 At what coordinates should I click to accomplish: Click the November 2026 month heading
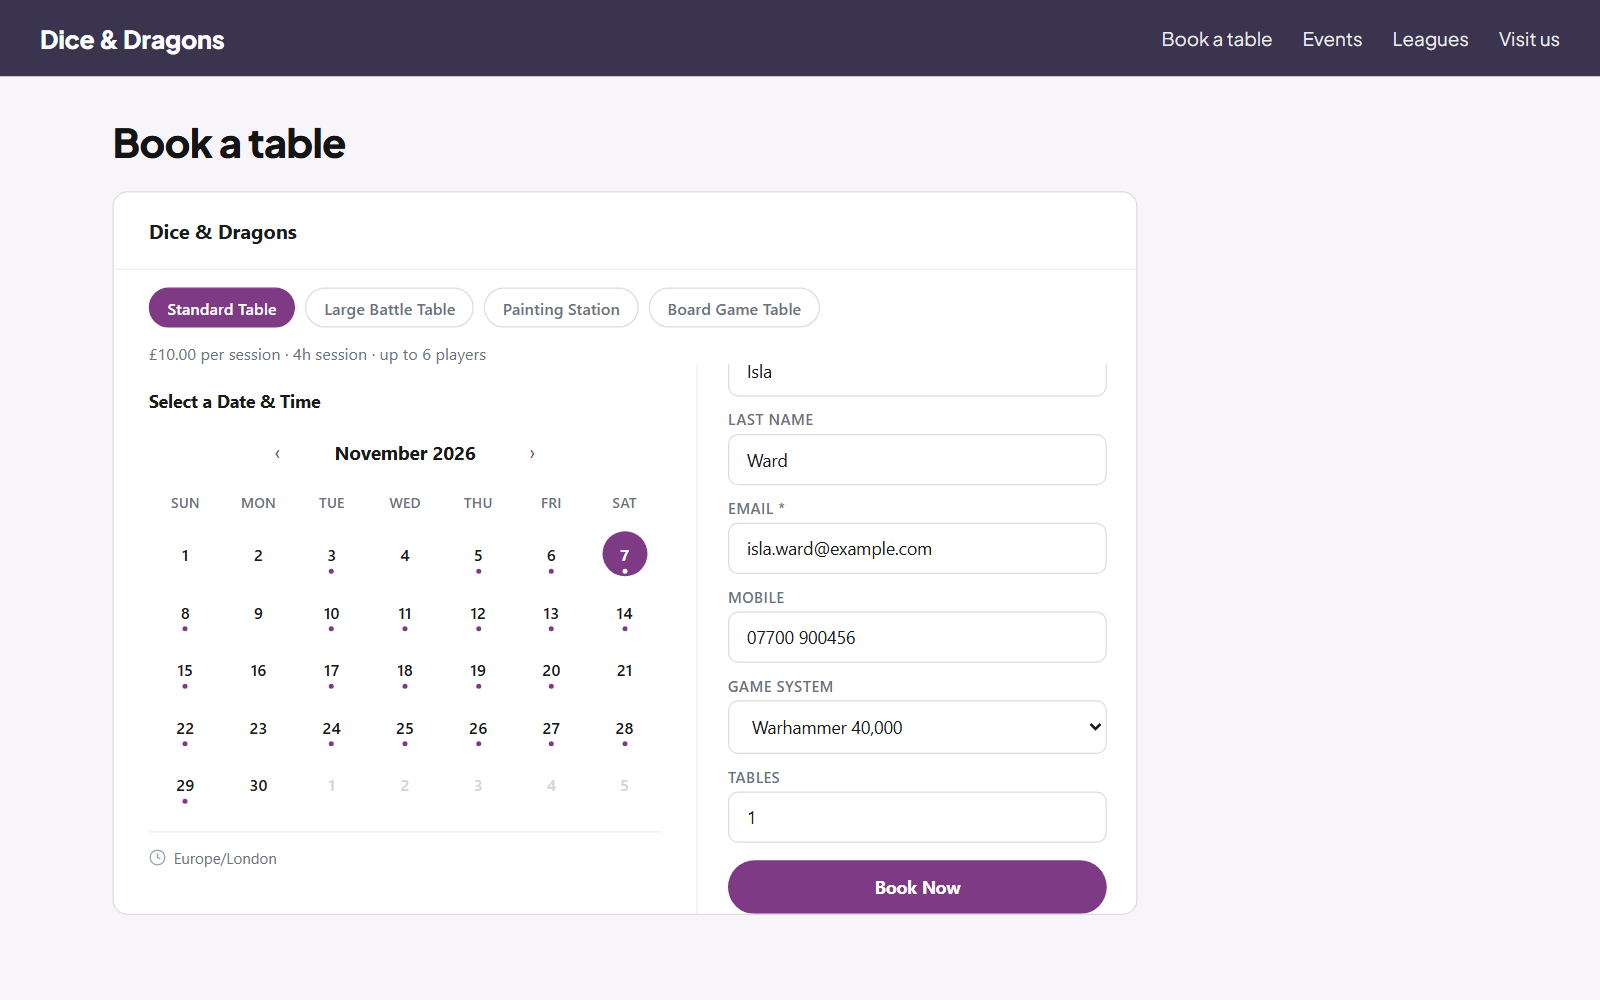click(405, 454)
